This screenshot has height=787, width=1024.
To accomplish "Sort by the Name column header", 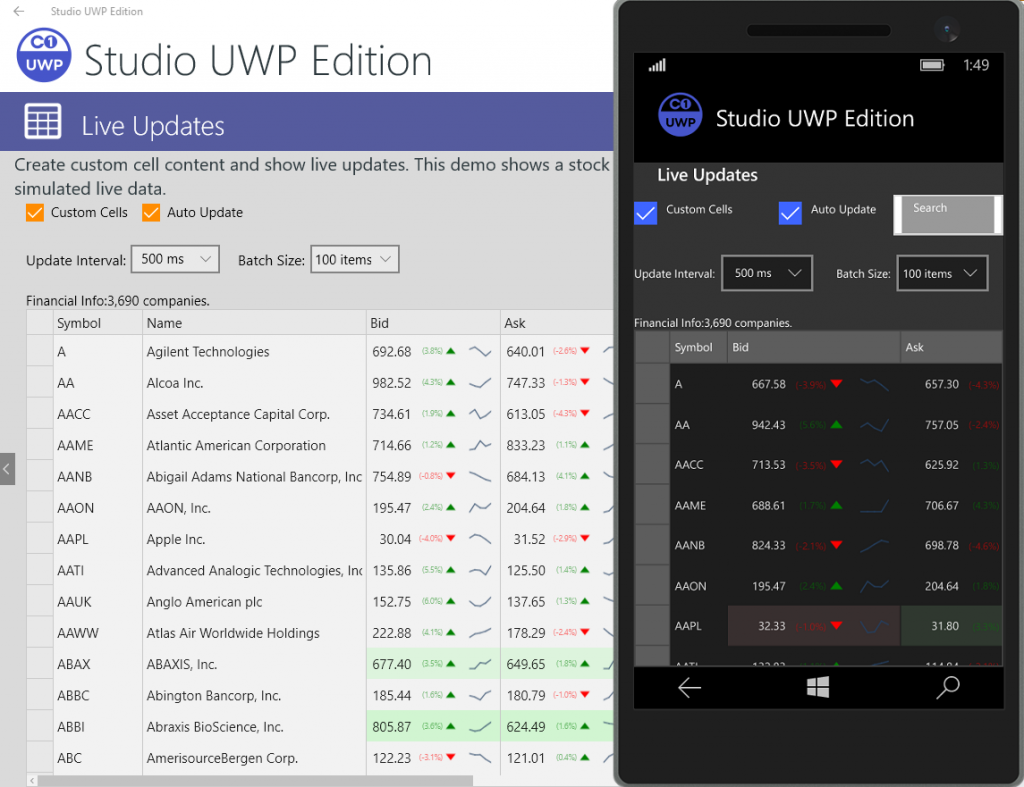I will coord(254,323).
